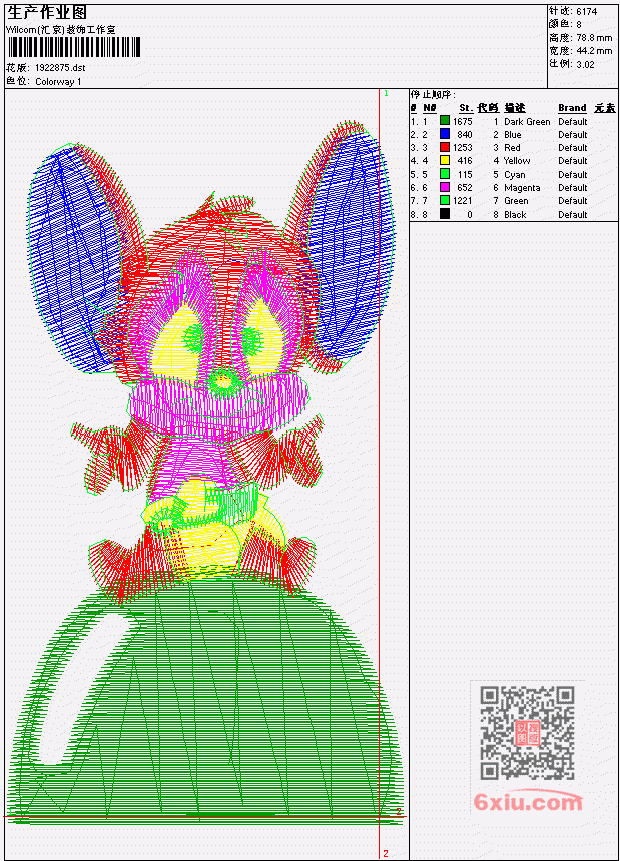Select the Blue thread color swatch
The image size is (620, 861).
coord(445,134)
